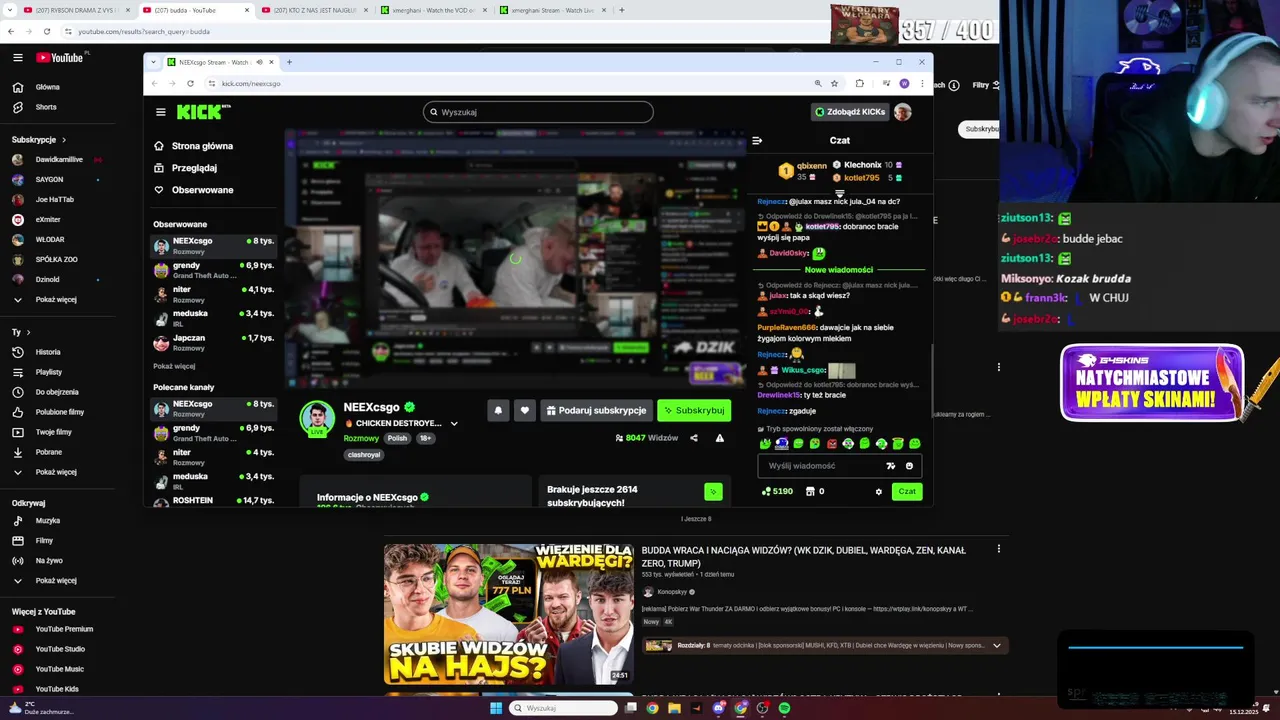Image resolution: width=1280 pixels, height=720 pixels.
Task: Select Japczan in followed channels
Action: point(213,342)
